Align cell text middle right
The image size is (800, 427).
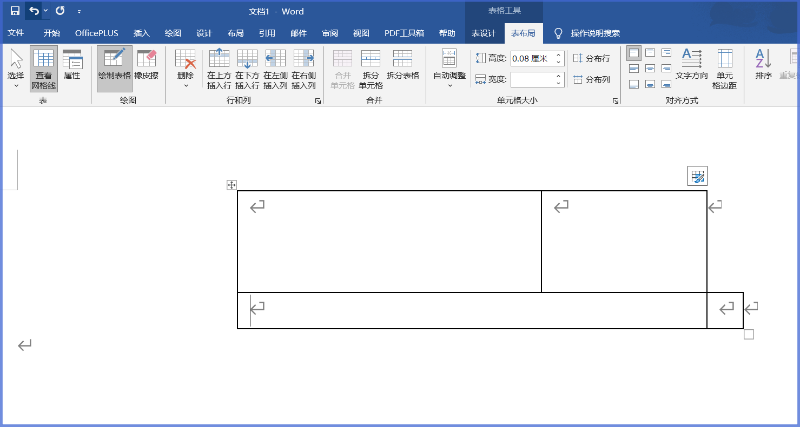pyautogui.click(x=666, y=68)
